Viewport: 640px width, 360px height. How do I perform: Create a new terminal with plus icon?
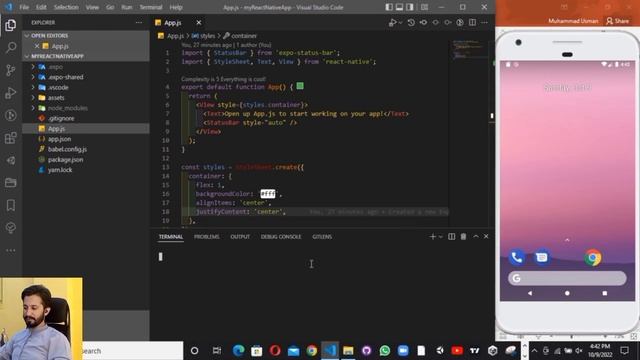coord(432,236)
